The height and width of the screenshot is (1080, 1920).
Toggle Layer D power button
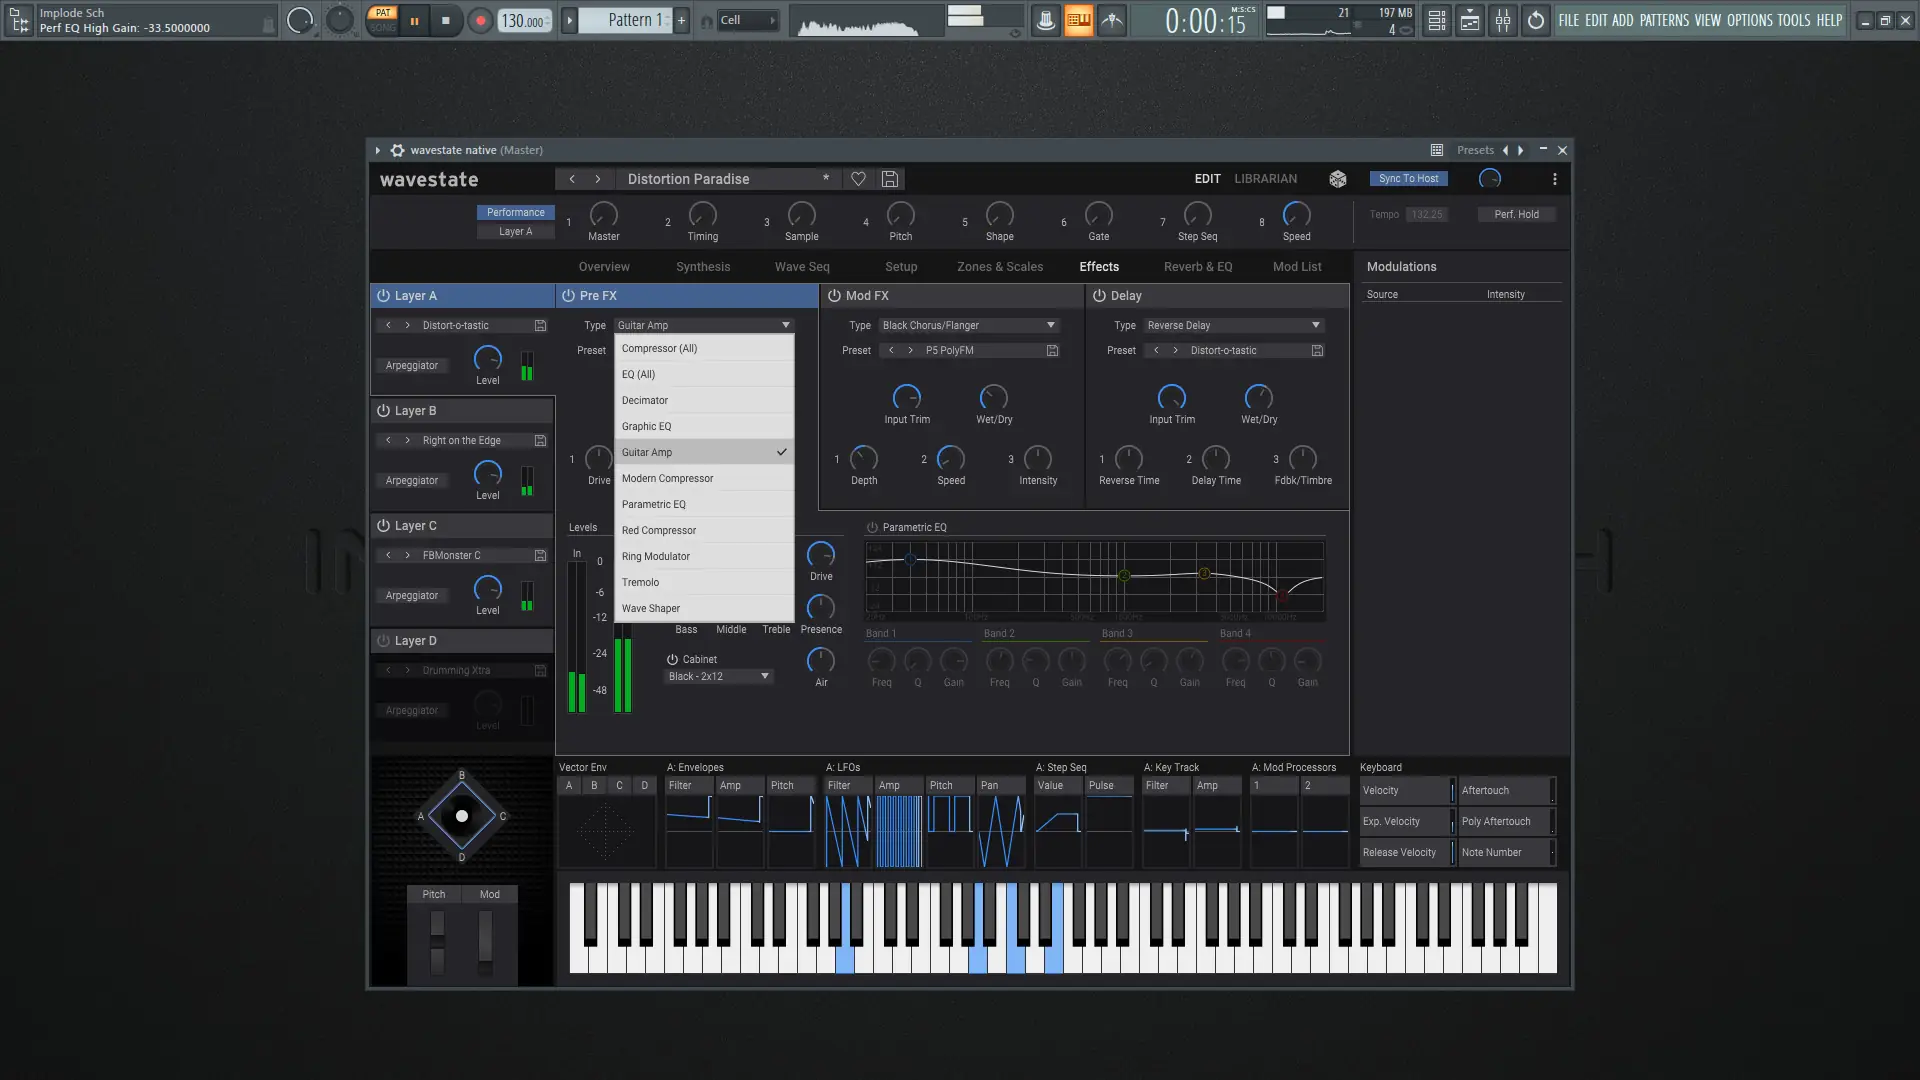click(x=383, y=641)
